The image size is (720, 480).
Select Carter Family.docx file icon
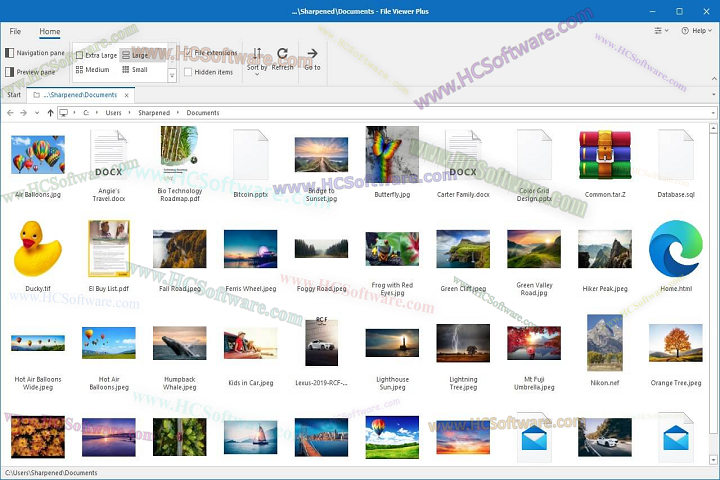pos(463,155)
